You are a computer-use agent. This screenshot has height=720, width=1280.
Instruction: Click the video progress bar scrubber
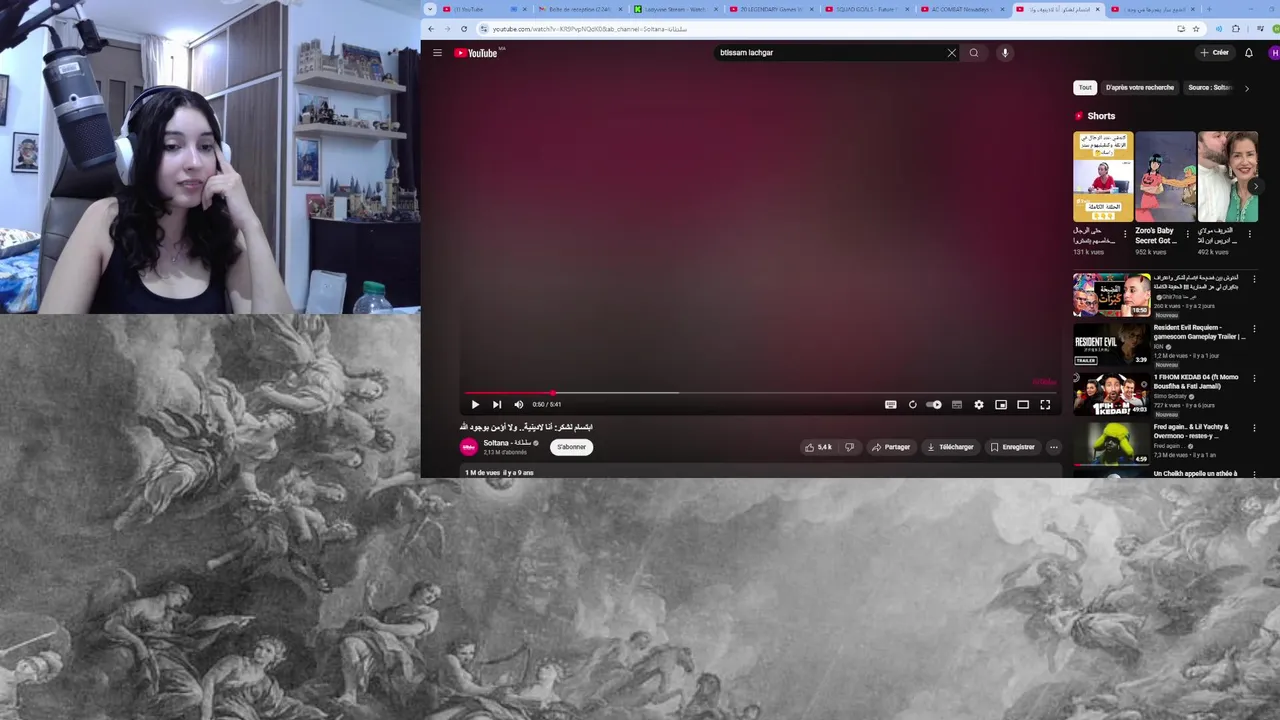pos(553,393)
